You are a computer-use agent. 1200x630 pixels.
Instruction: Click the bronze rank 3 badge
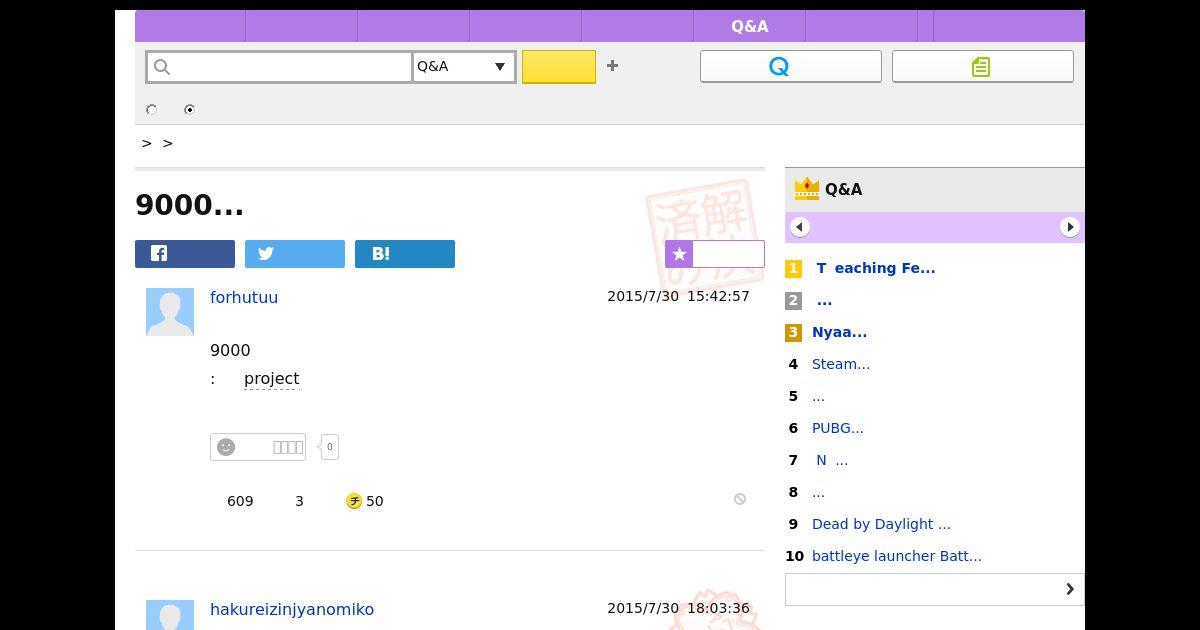[793, 332]
